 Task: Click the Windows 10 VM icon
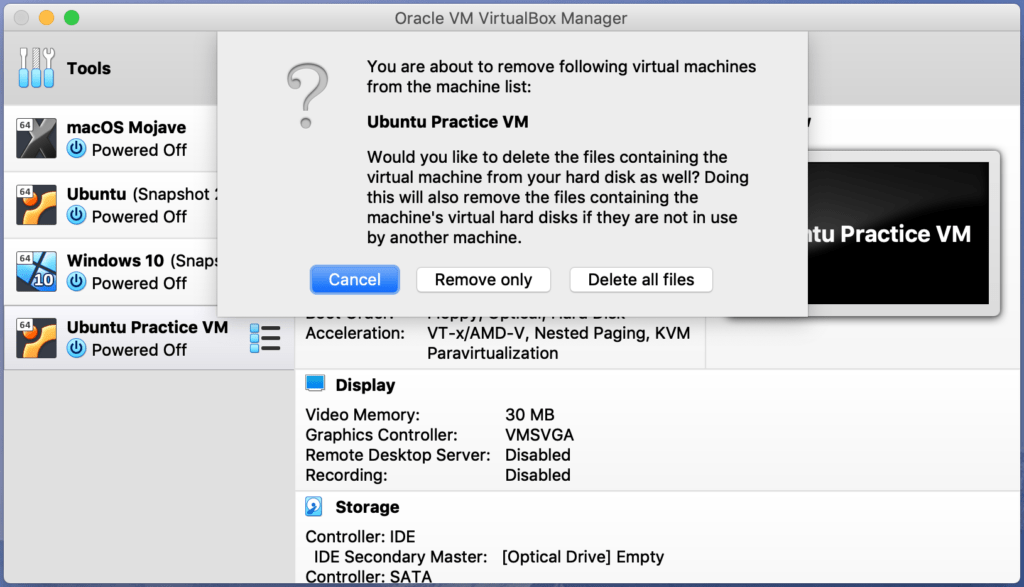tap(36, 271)
